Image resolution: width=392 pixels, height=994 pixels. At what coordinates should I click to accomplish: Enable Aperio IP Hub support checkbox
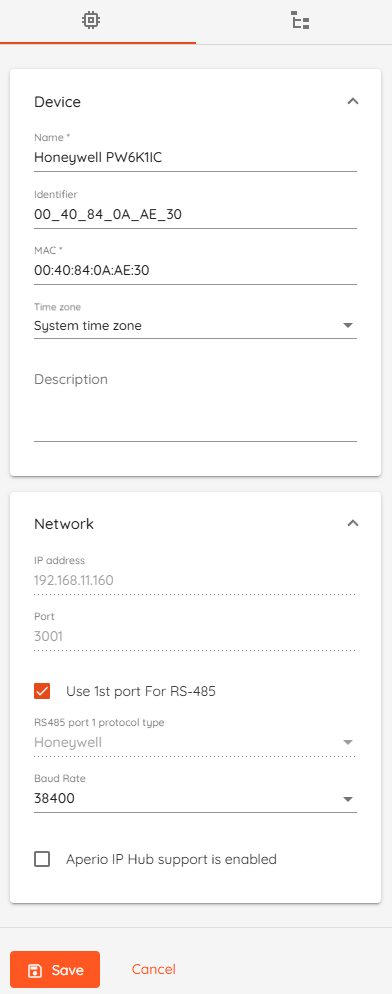pos(42,860)
